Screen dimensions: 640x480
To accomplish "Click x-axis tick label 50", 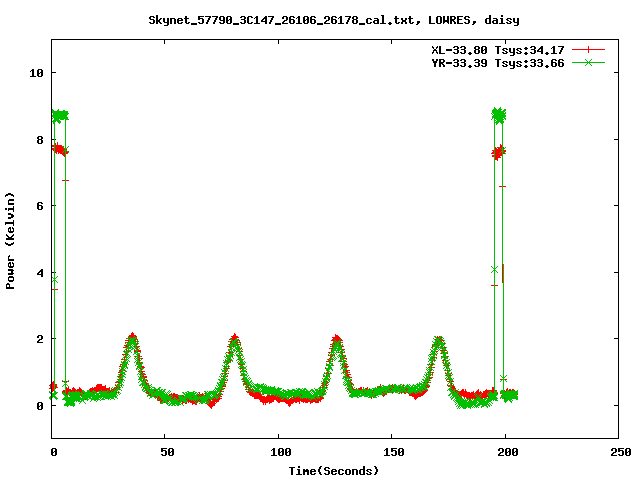I will [167, 452].
